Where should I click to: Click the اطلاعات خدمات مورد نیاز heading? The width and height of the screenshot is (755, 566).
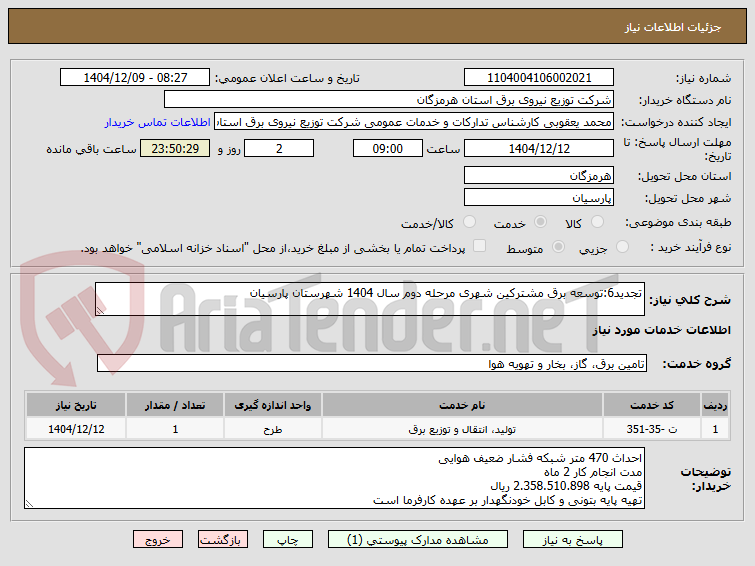click(x=661, y=330)
